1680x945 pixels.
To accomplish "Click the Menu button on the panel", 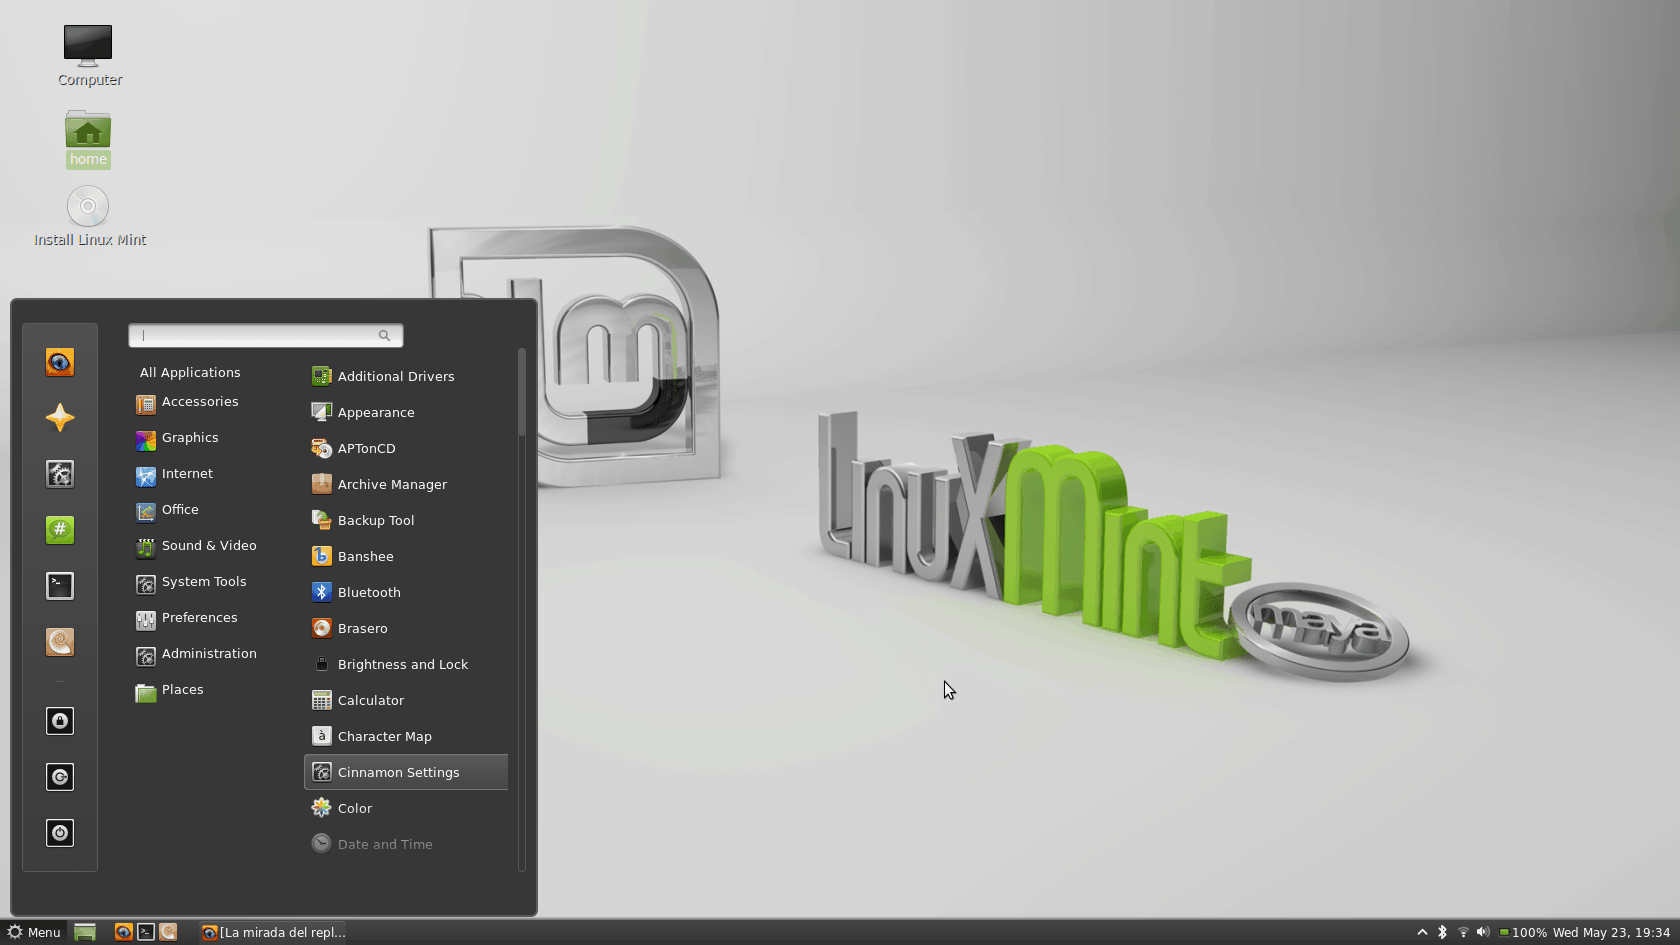I will (x=34, y=932).
